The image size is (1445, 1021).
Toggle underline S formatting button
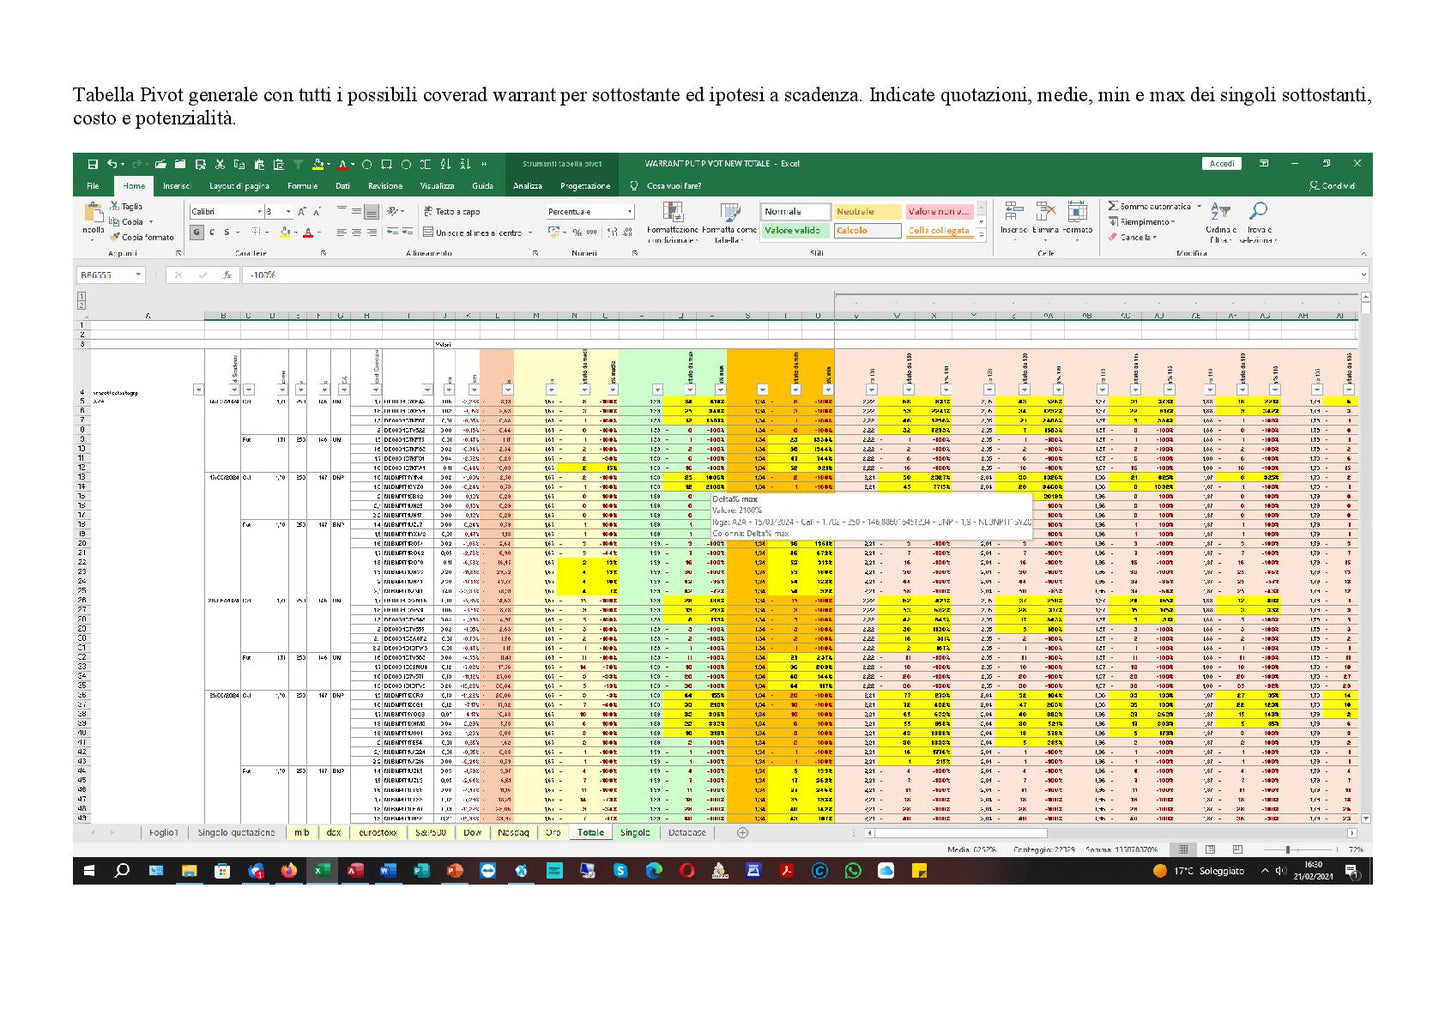tap(226, 232)
